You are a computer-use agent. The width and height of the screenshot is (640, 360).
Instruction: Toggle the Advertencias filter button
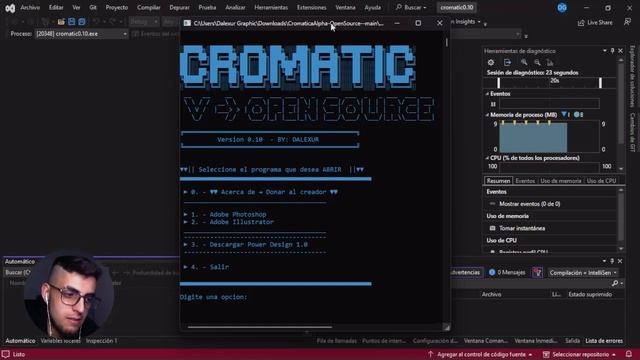466,272
